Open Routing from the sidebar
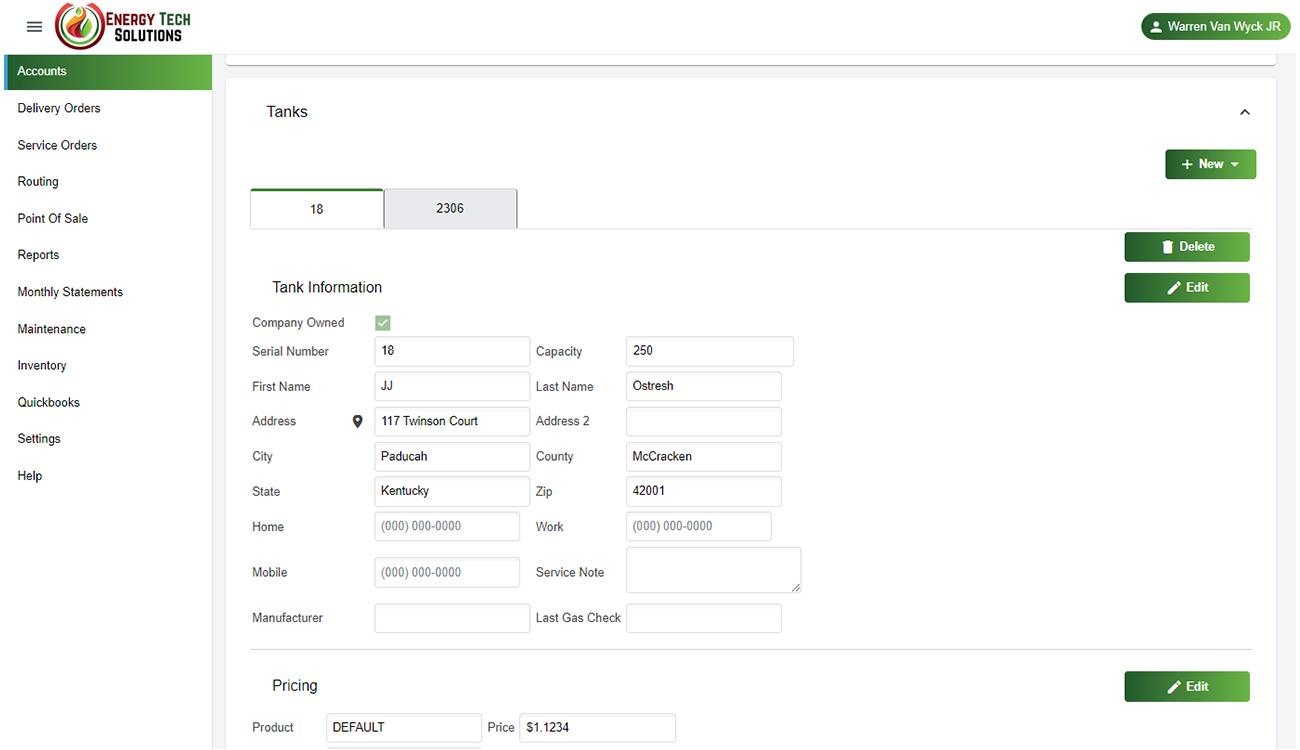The image size is (1300, 750). pos(38,182)
